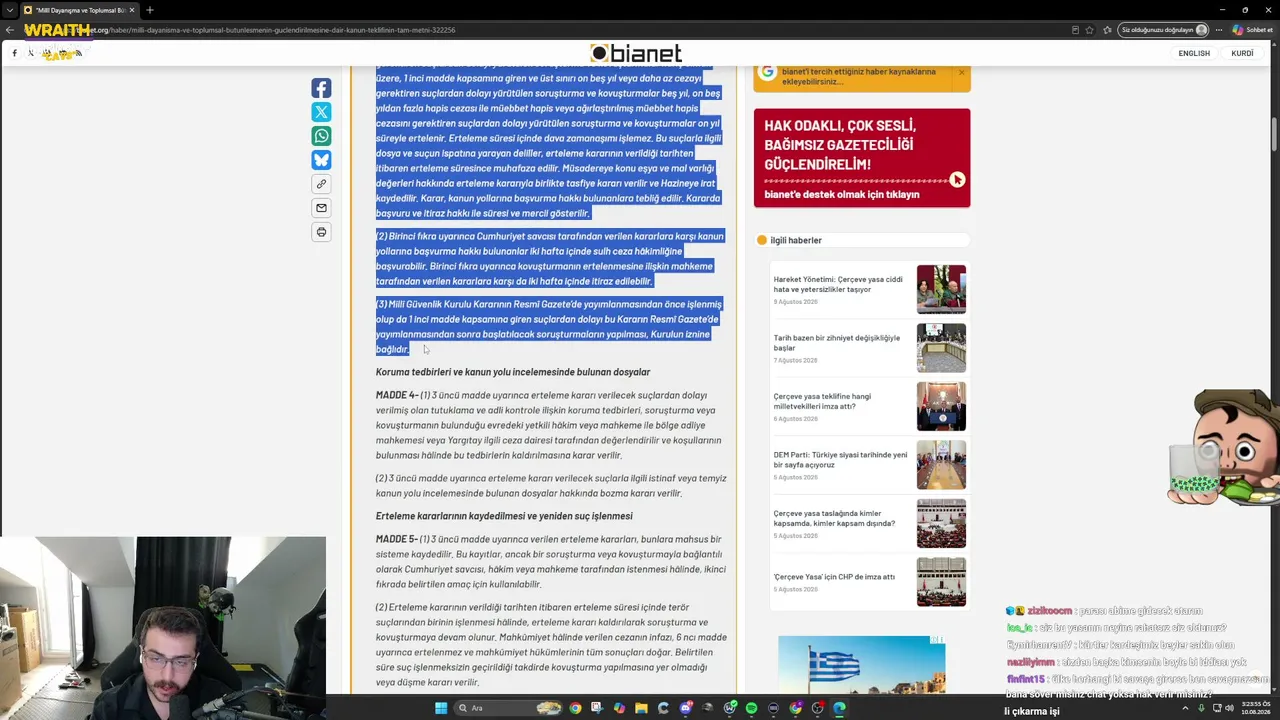Open Discord from the taskbar
Screen dimensions: 1280x720
(x=685, y=708)
